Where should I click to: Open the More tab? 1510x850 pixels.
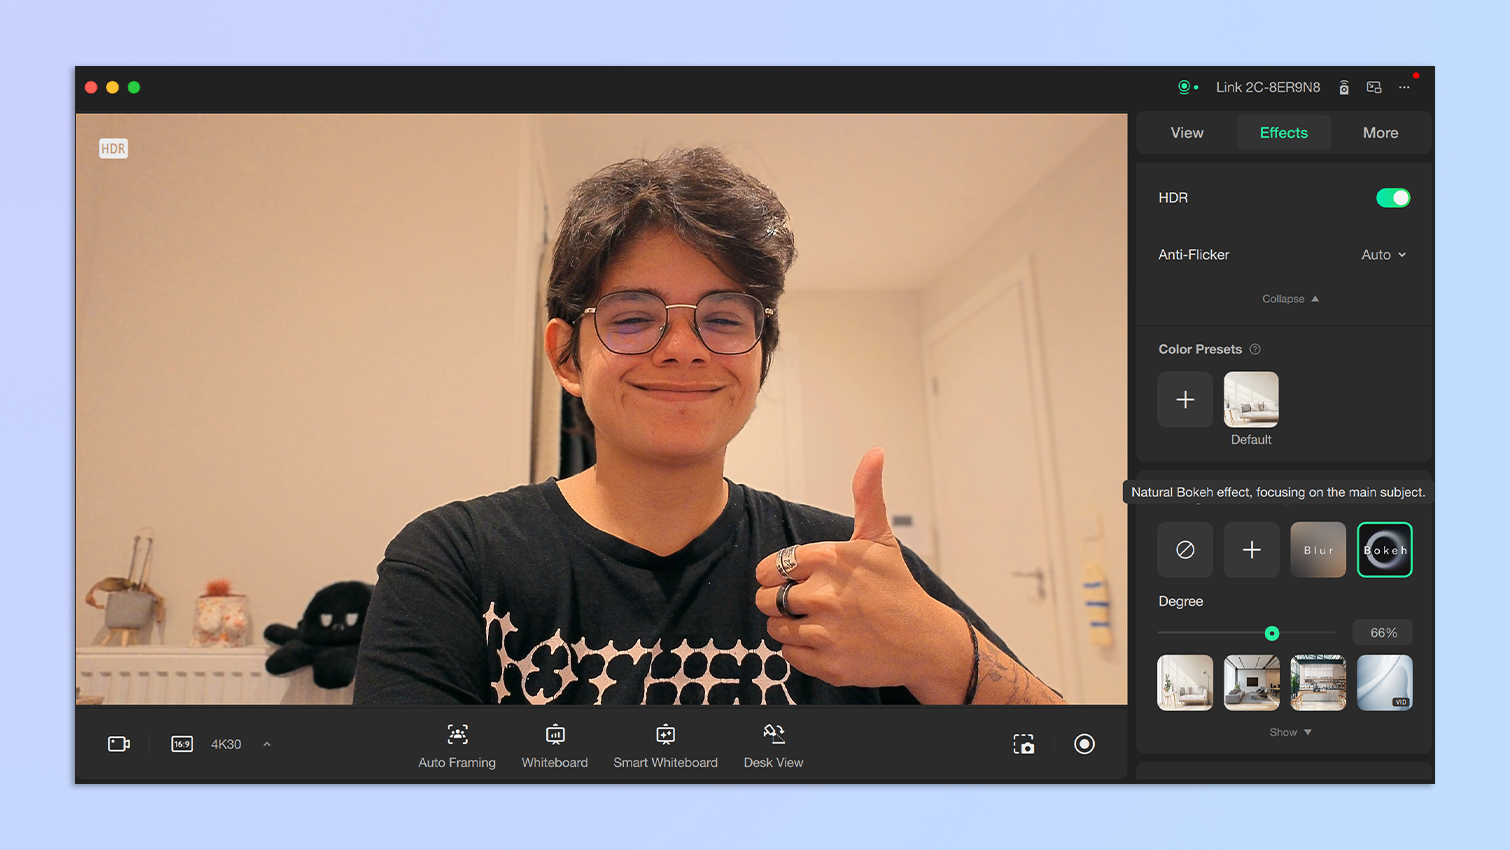tap(1380, 133)
